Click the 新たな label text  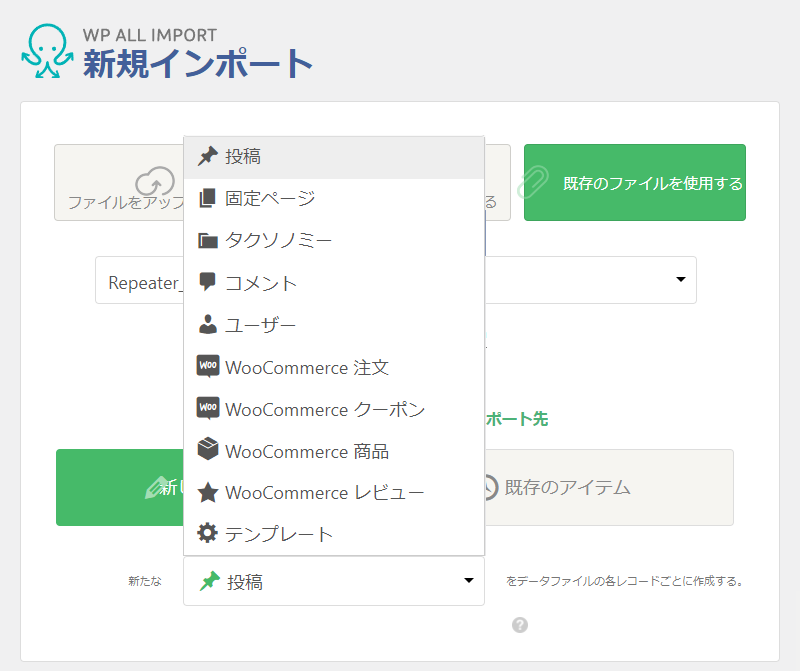145,581
